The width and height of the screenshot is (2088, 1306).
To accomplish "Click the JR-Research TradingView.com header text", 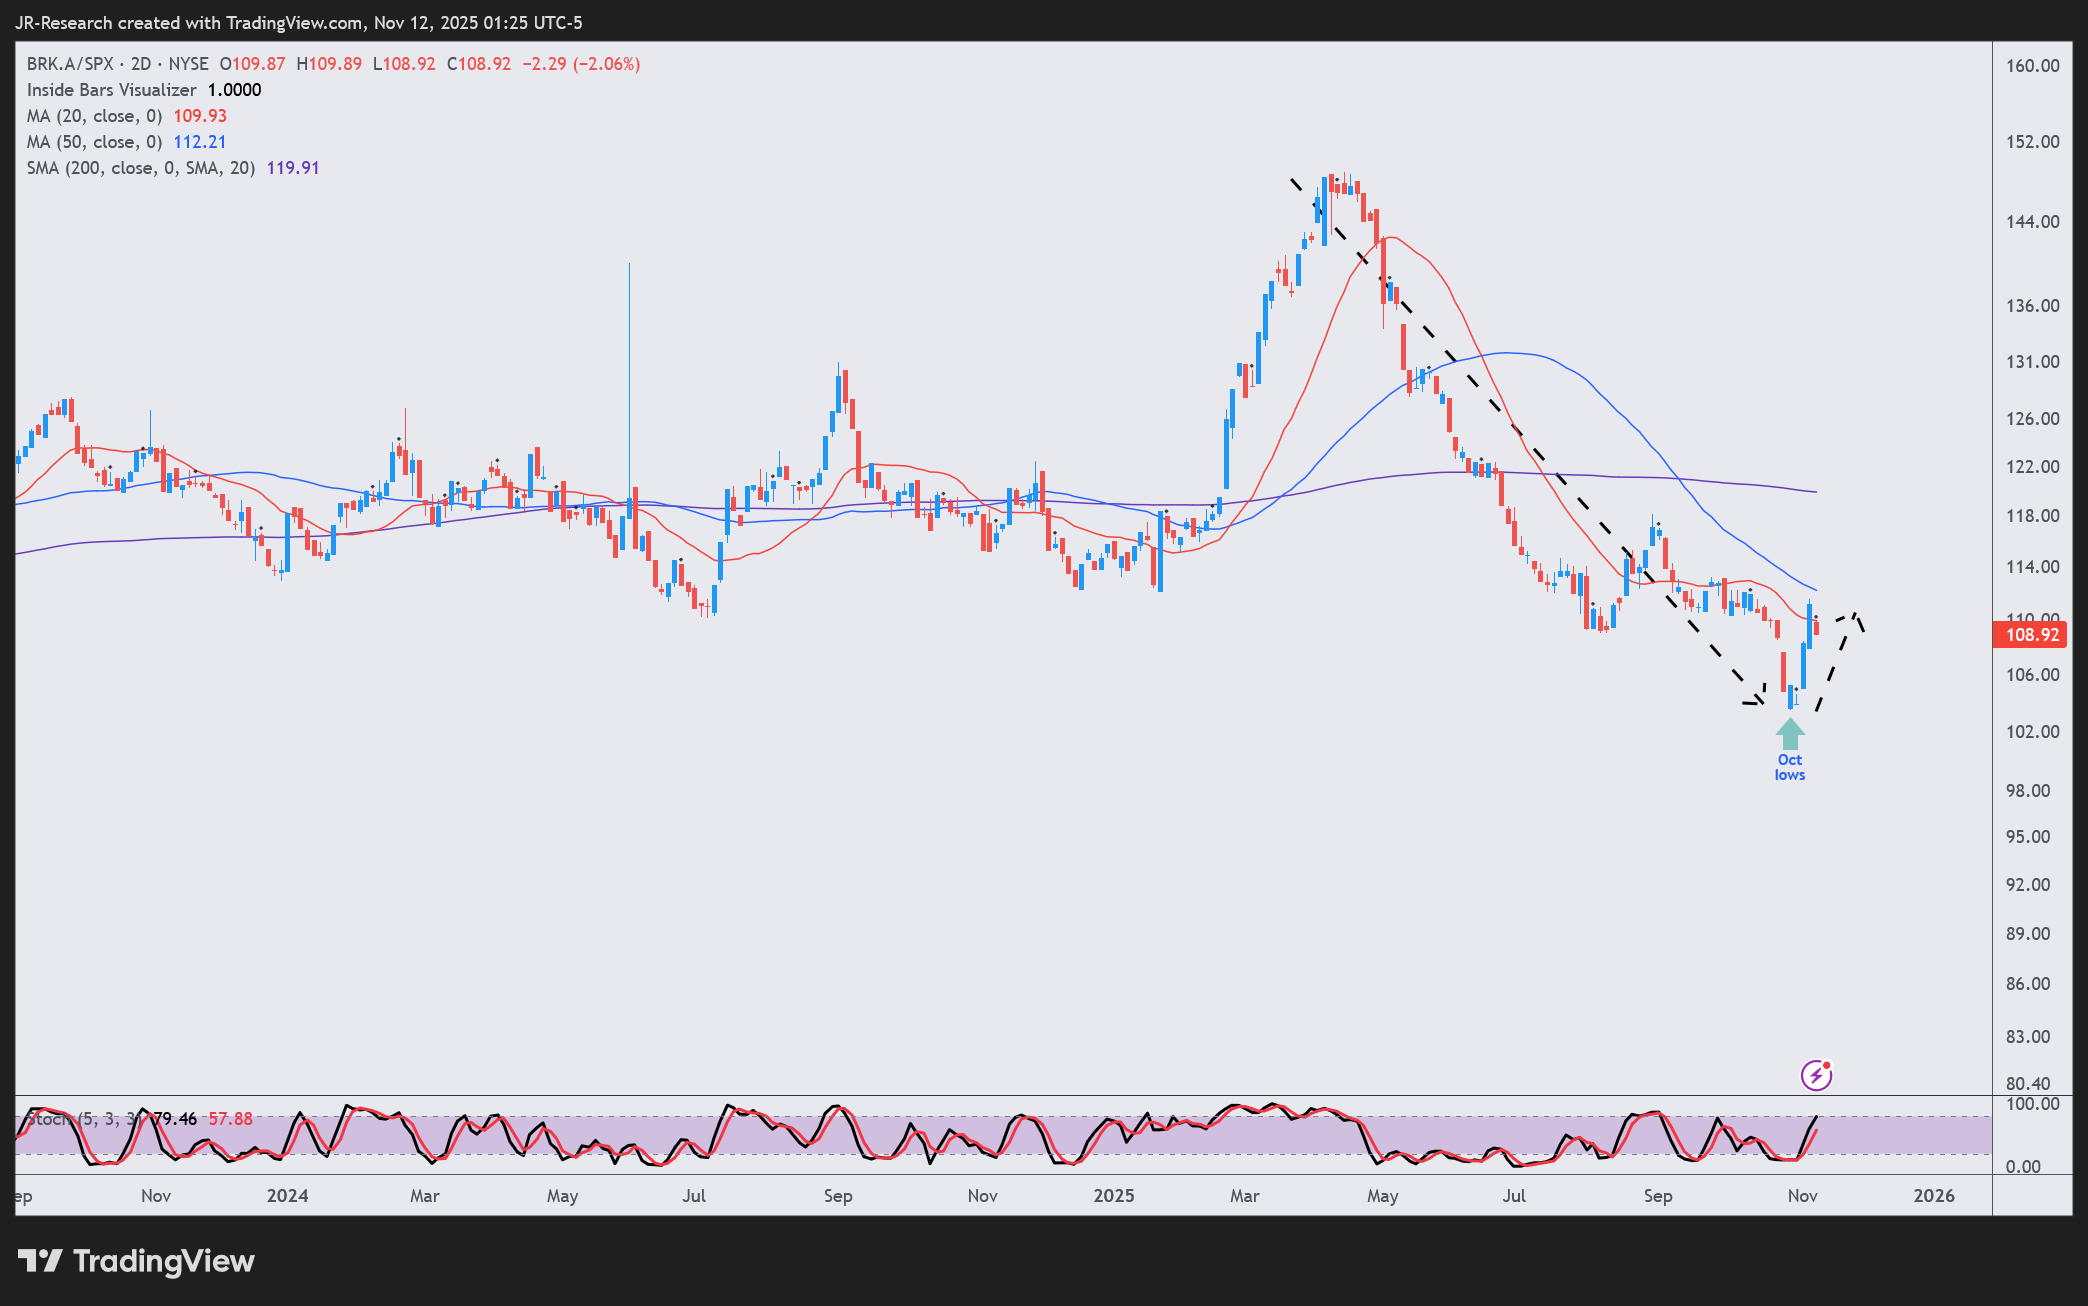I will (298, 22).
